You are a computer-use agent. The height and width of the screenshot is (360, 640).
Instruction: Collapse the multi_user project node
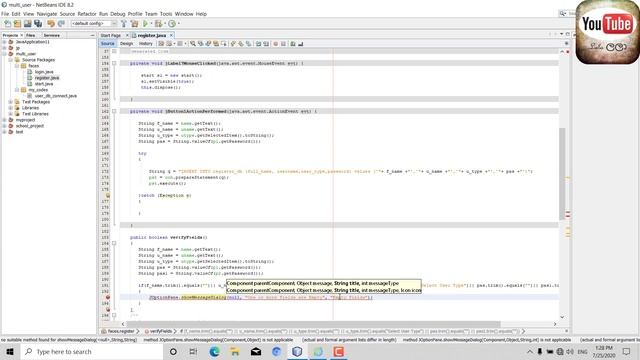tap(4, 53)
